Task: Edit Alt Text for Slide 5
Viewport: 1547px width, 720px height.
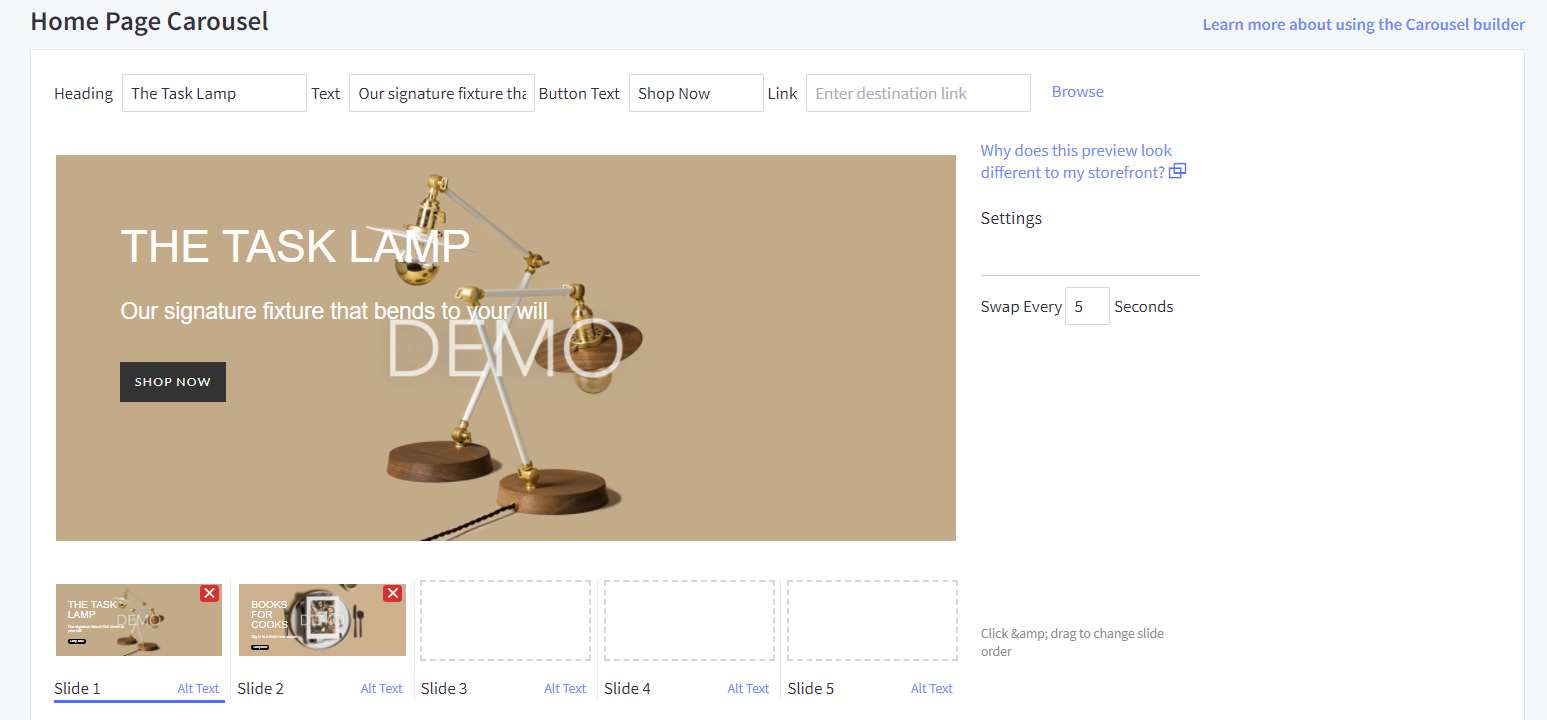Action: click(x=931, y=688)
